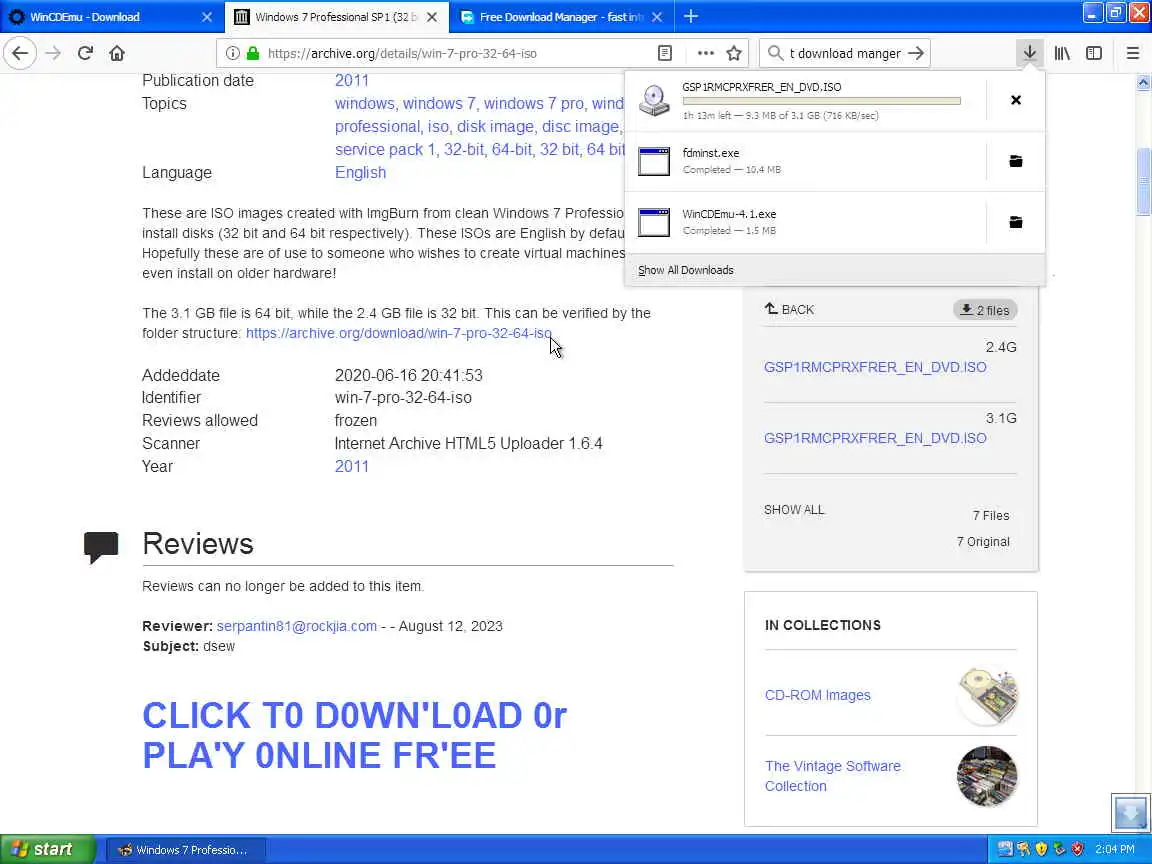Toggle reader view icon
The height and width of the screenshot is (864, 1152).
(665, 53)
